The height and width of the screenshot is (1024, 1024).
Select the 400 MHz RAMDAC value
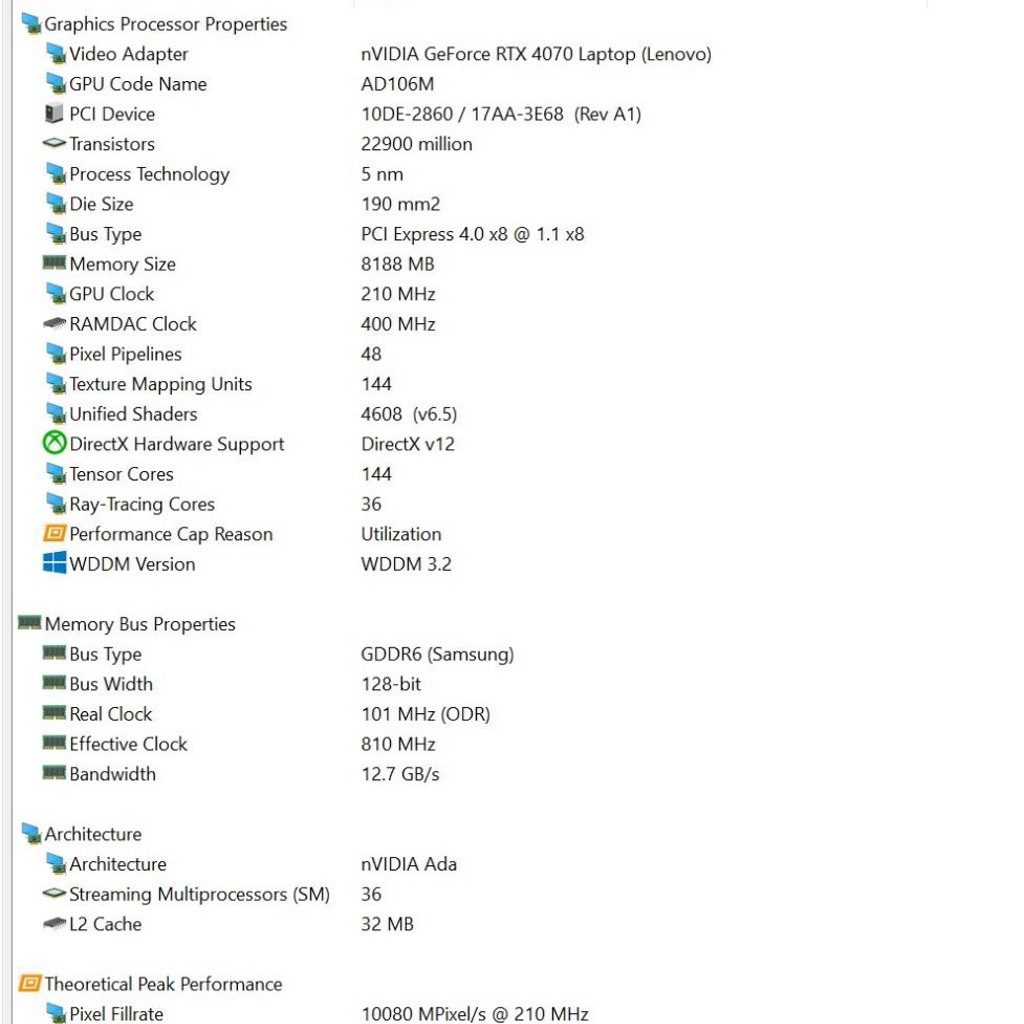[x=398, y=325]
